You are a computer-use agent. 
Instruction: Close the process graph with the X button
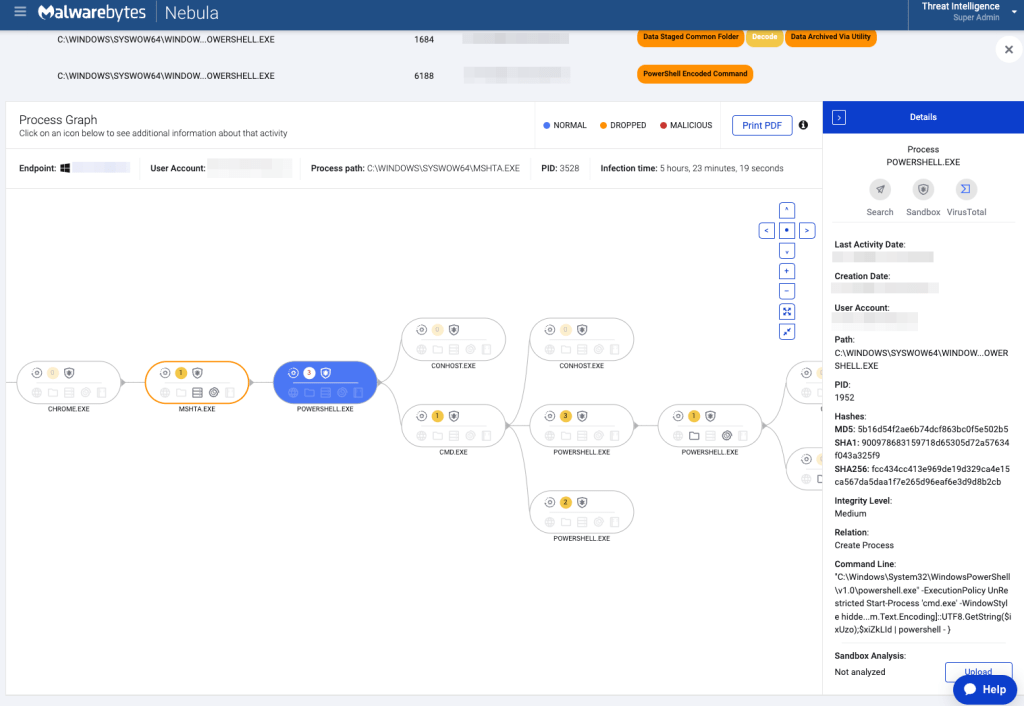[1008, 50]
